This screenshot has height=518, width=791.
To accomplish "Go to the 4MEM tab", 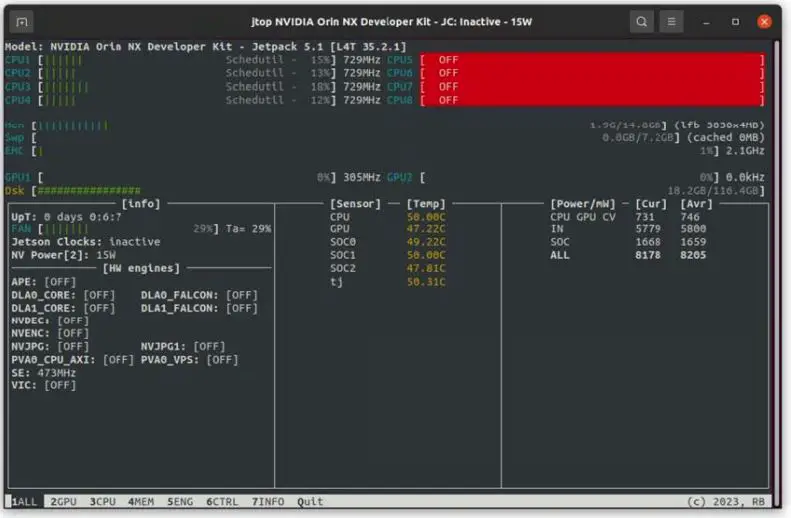I will pyautogui.click(x=141, y=501).
